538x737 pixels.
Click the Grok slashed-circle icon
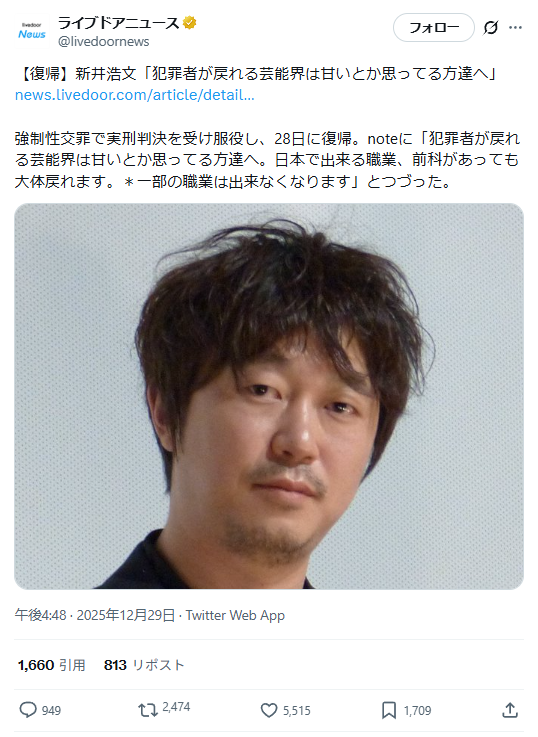point(490,28)
